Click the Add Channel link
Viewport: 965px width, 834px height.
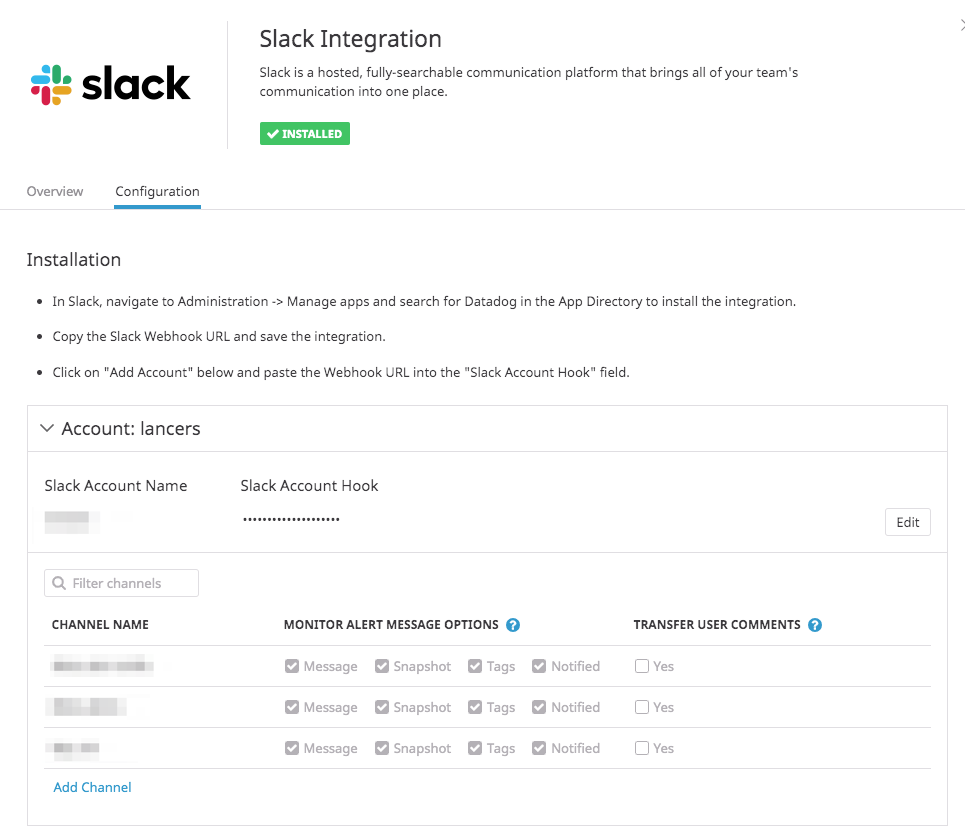coord(92,787)
